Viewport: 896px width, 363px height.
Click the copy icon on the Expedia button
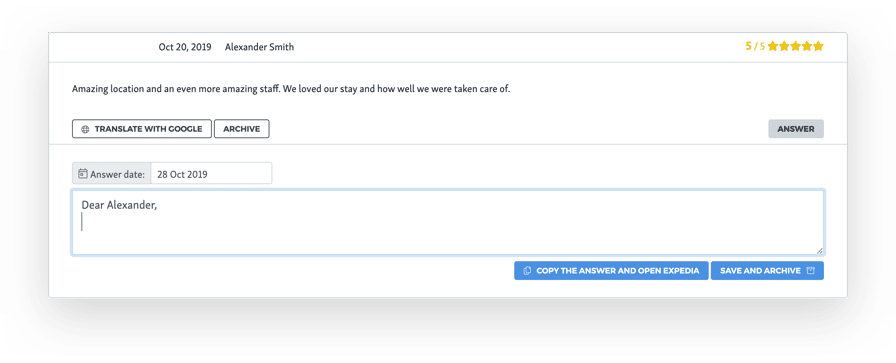pos(527,271)
